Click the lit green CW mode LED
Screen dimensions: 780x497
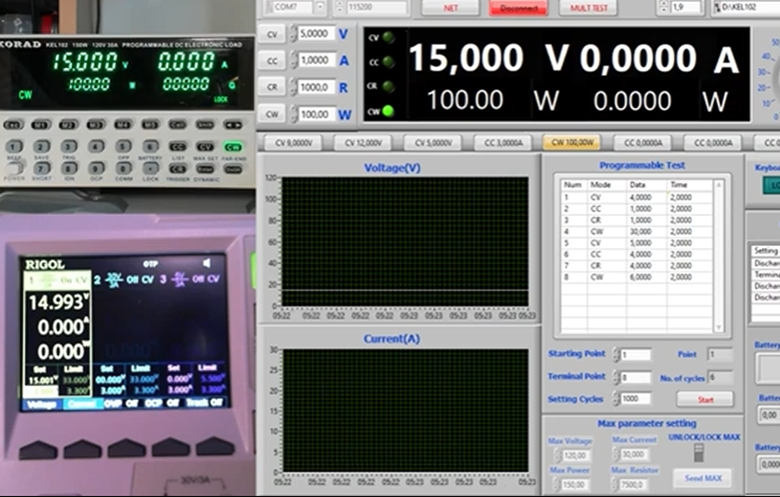(387, 111)
